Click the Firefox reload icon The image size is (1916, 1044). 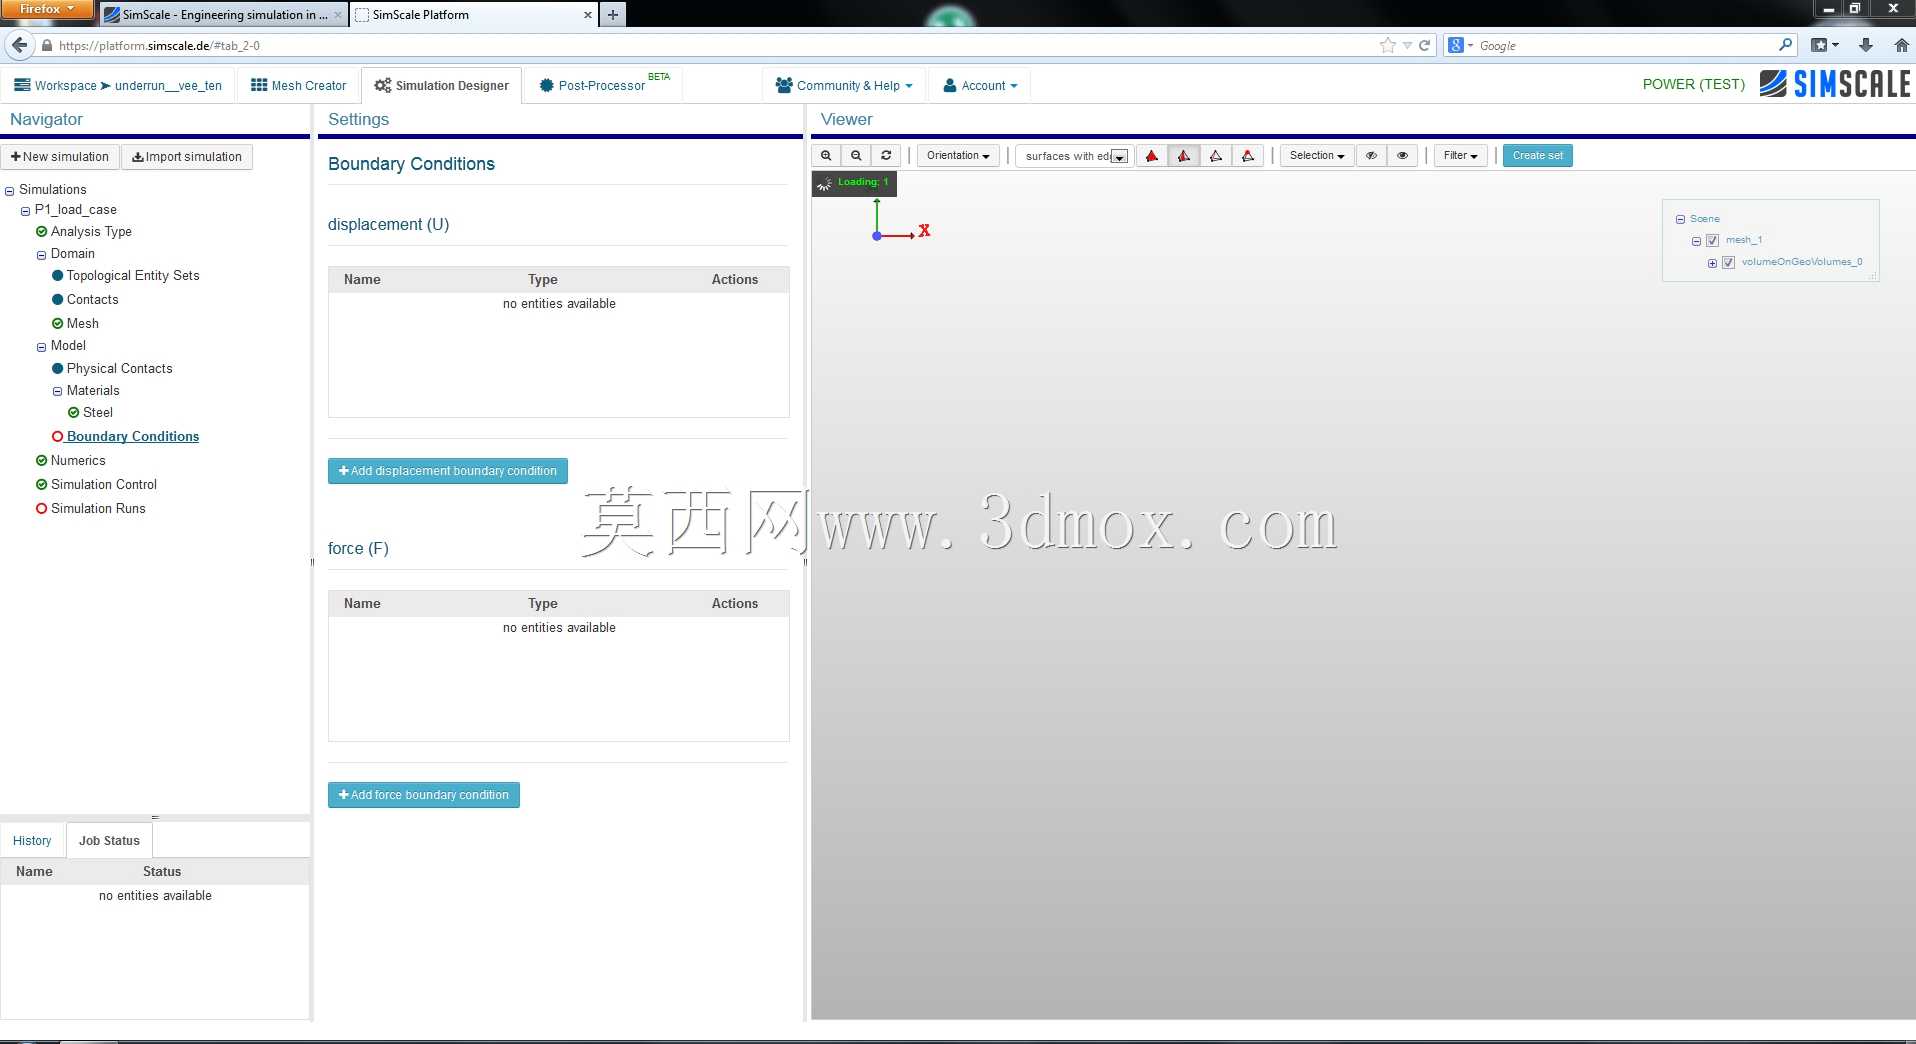1424,45
